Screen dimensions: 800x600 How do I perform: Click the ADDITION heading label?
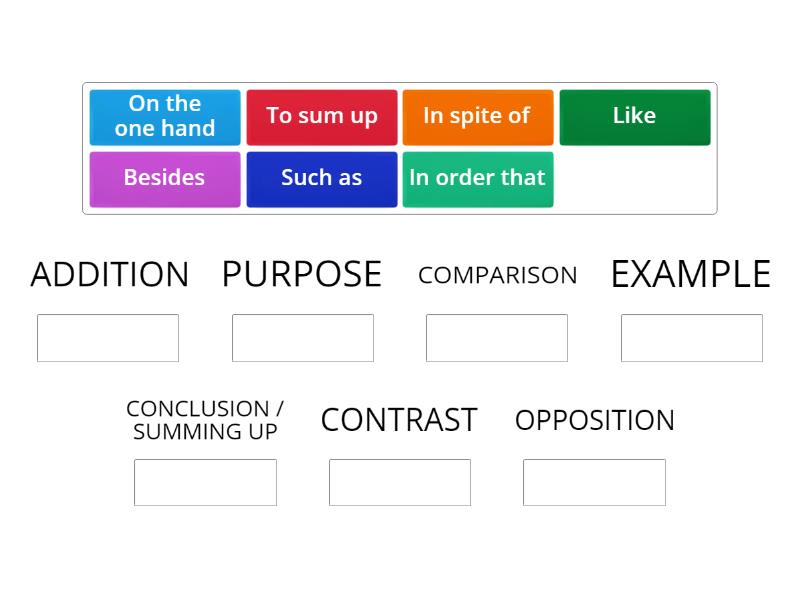(109, 274)
